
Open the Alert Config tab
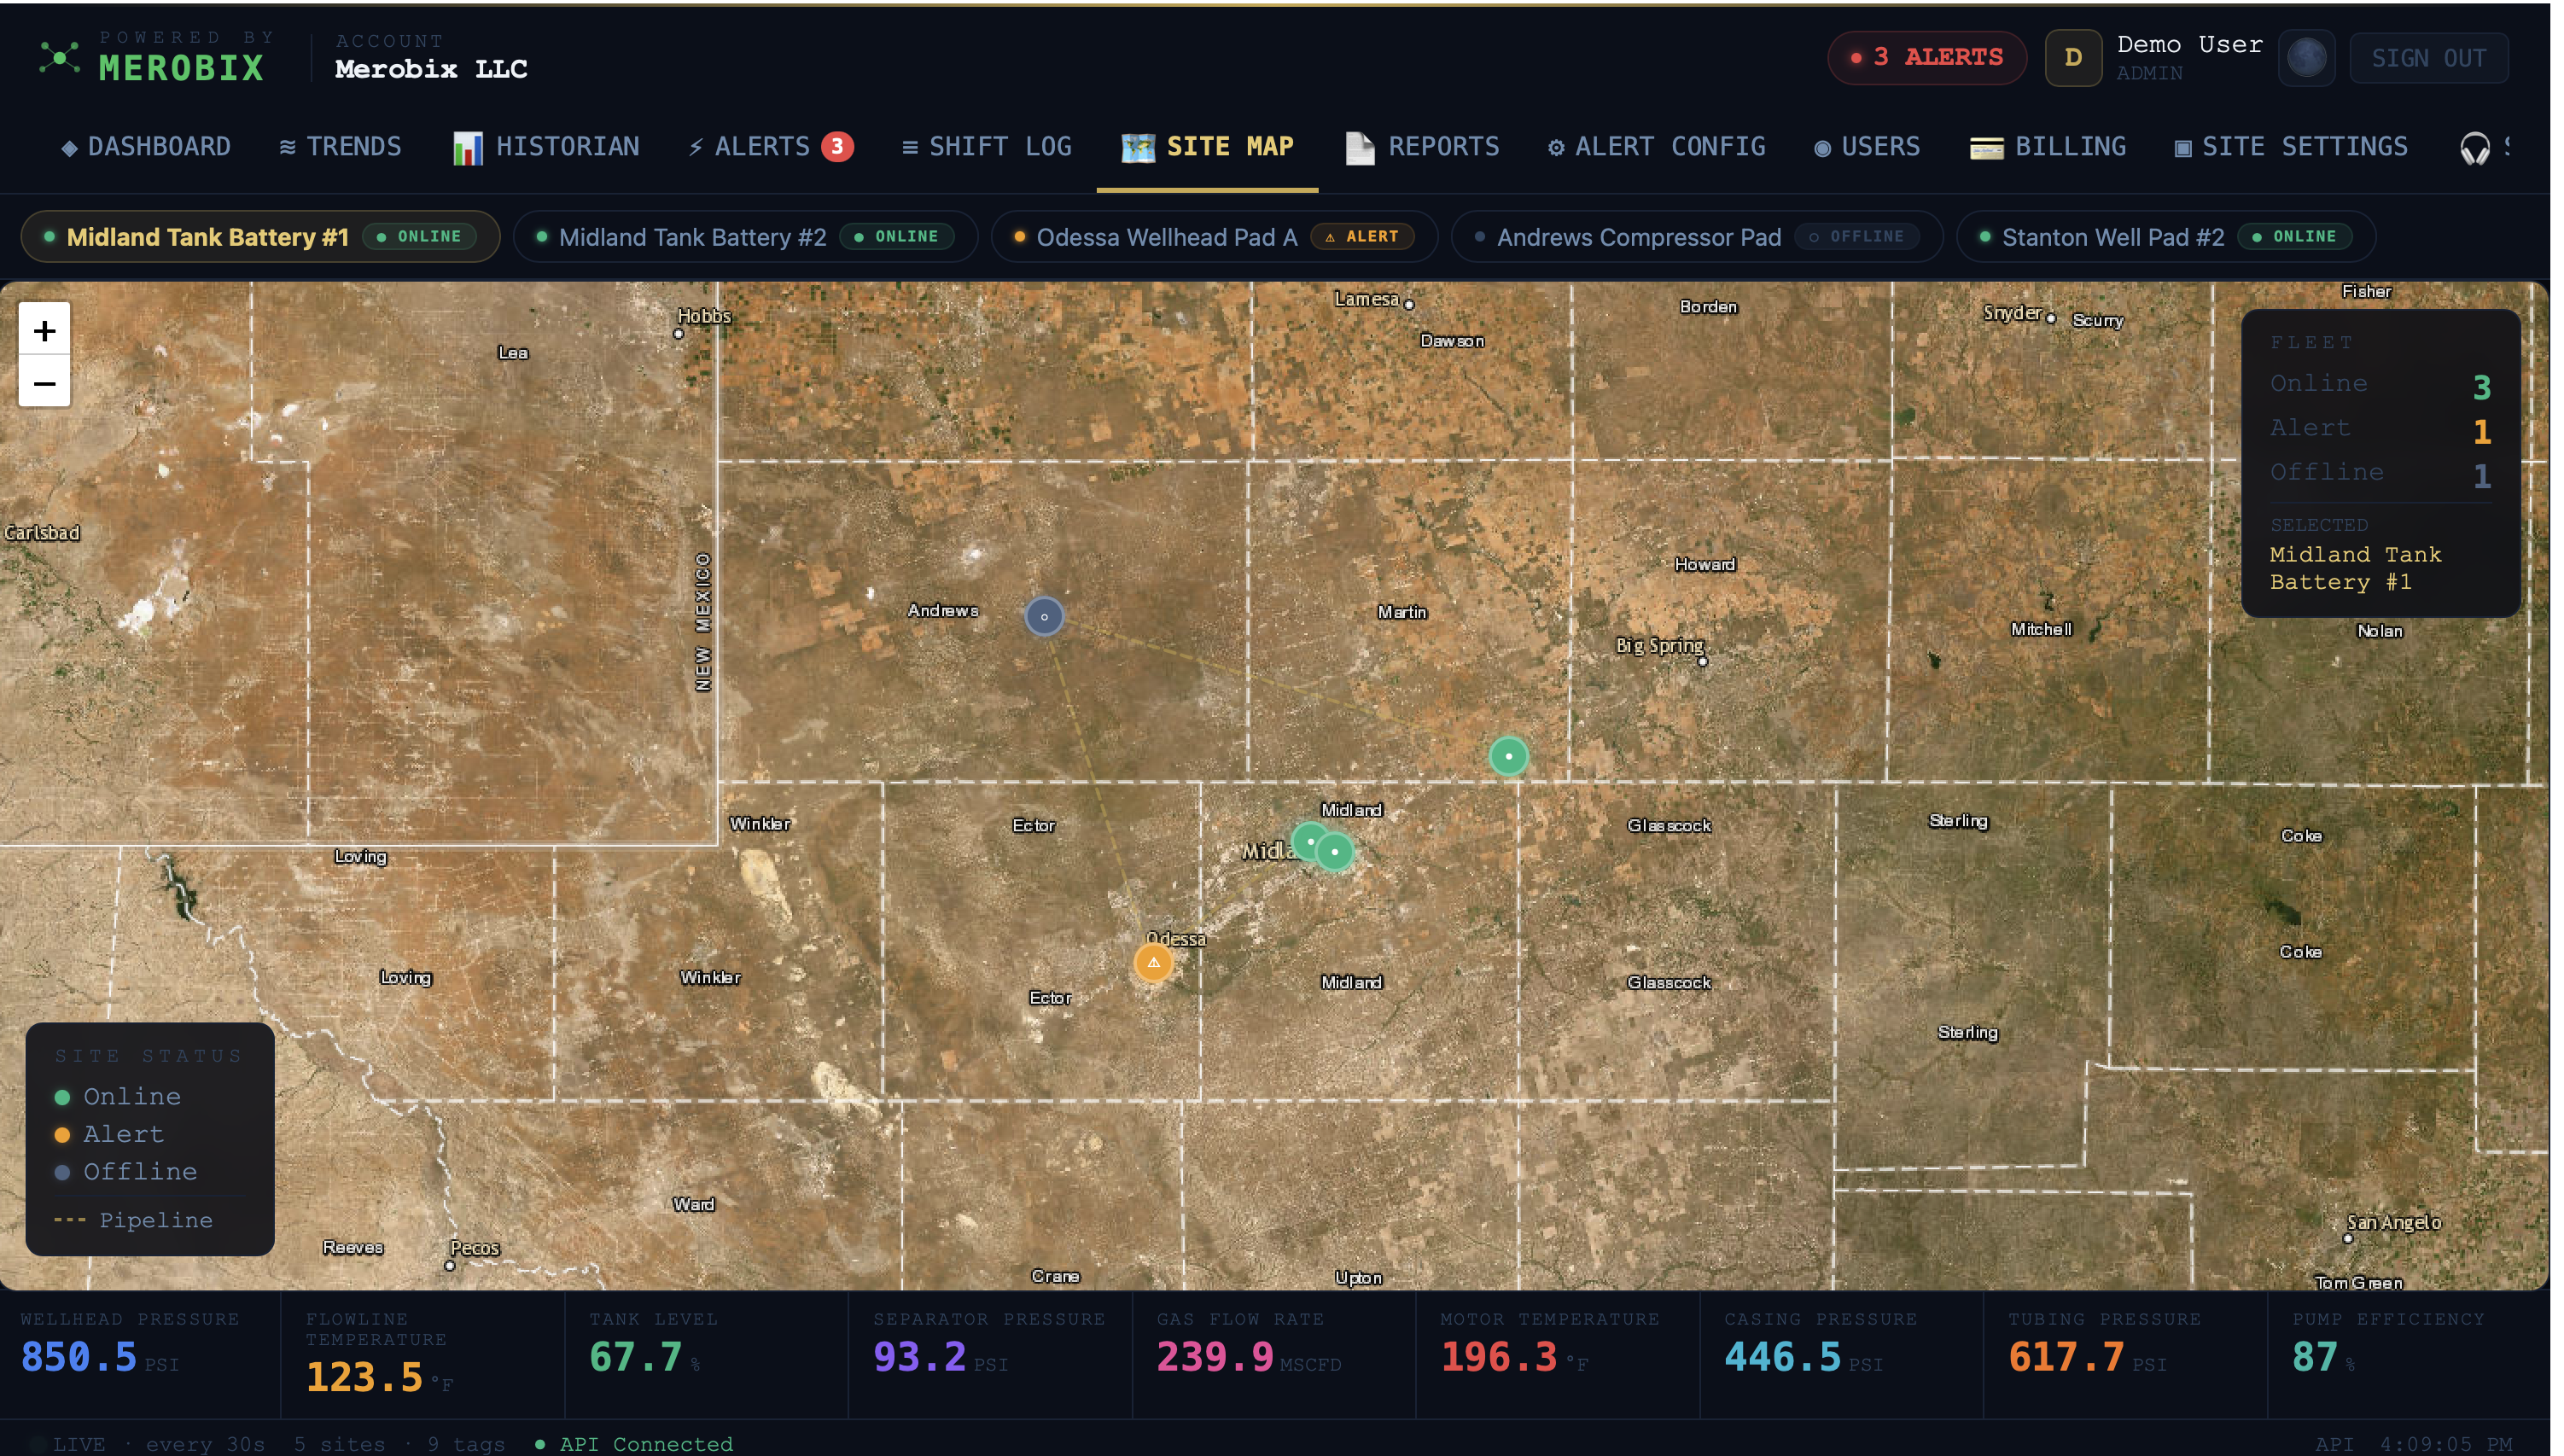1657,147
